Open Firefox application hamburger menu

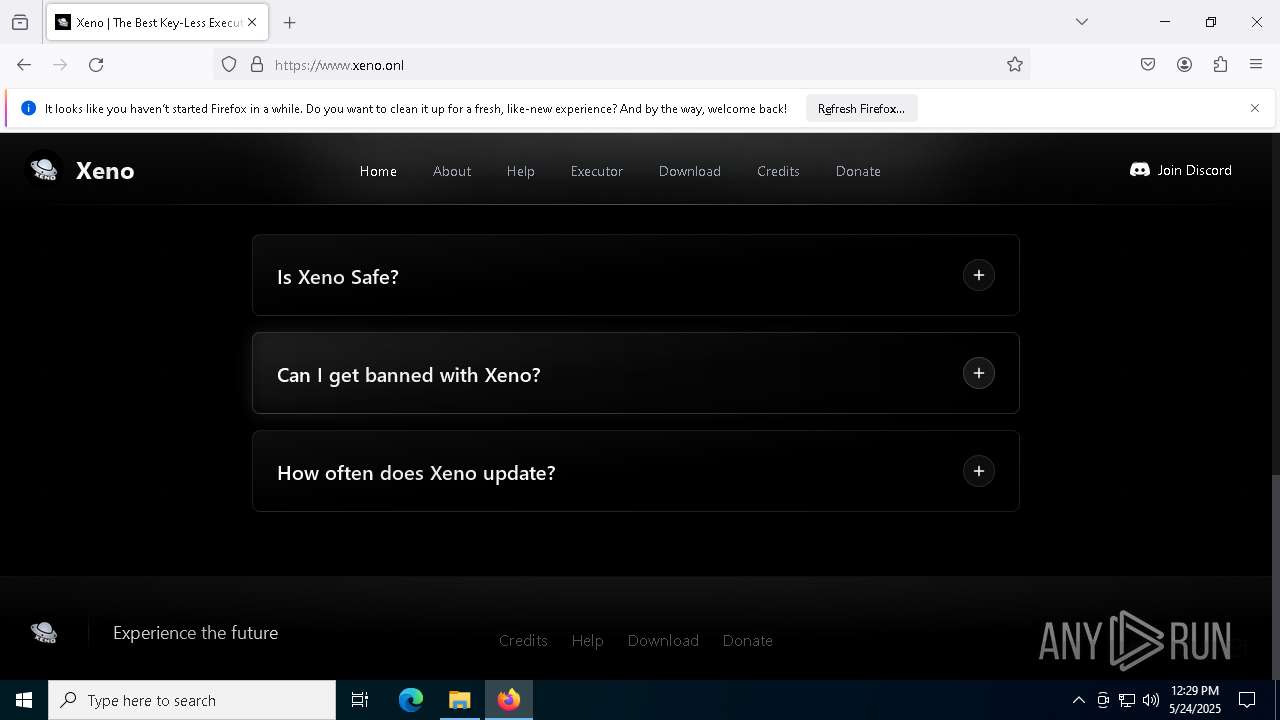pos(1256,65)
